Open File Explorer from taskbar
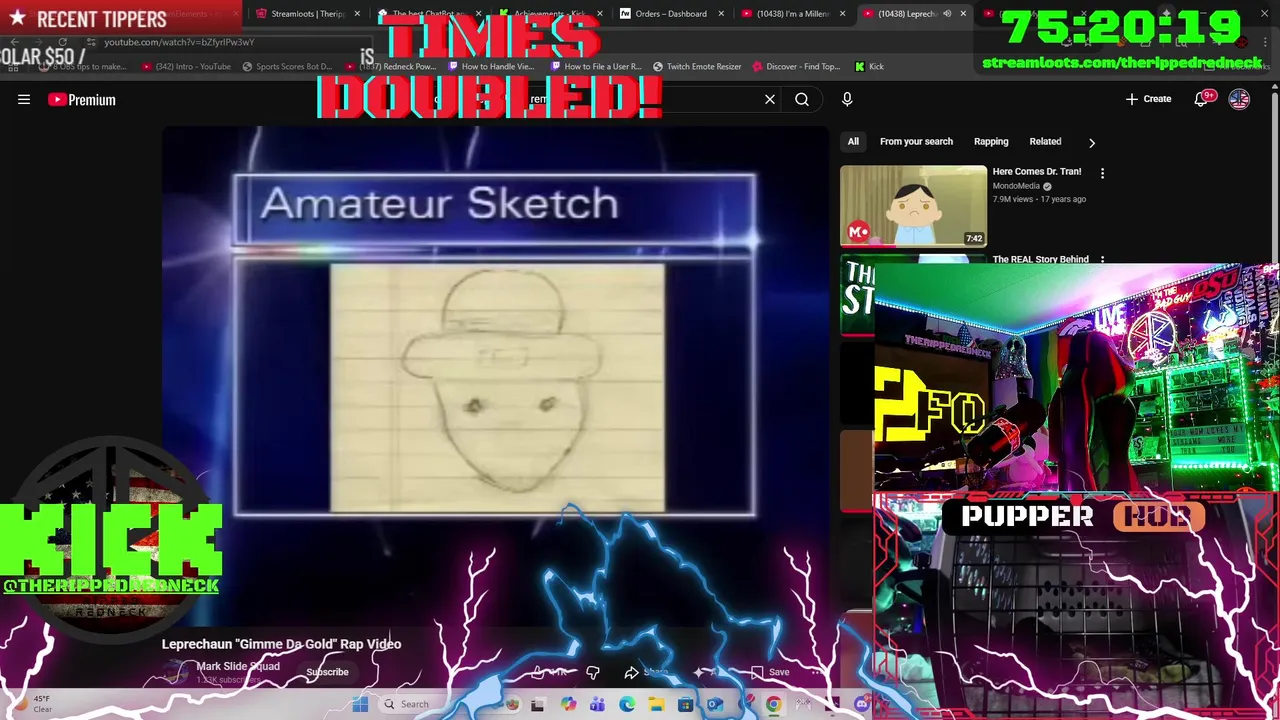This screenshot has width=1280, height=720. click(x=656, y=704)
